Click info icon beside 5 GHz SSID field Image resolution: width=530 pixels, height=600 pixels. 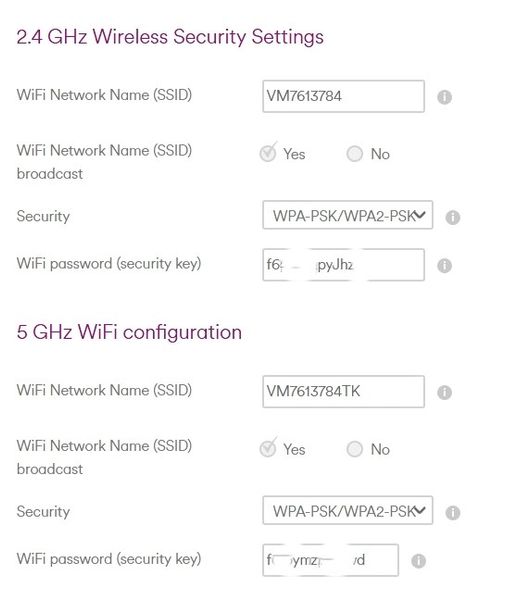point(444,392)
